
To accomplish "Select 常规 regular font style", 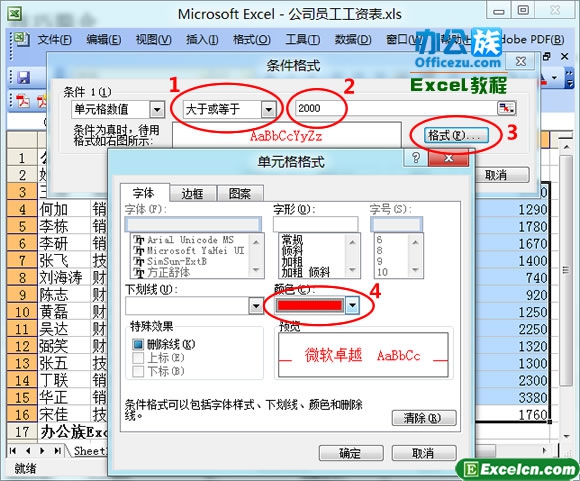I will pyautogui.click(x=292, y=239).
